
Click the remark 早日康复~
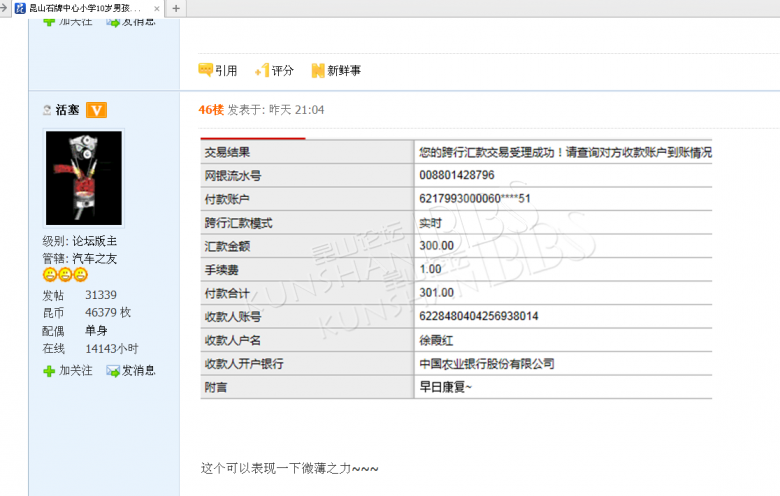(446, 387)
